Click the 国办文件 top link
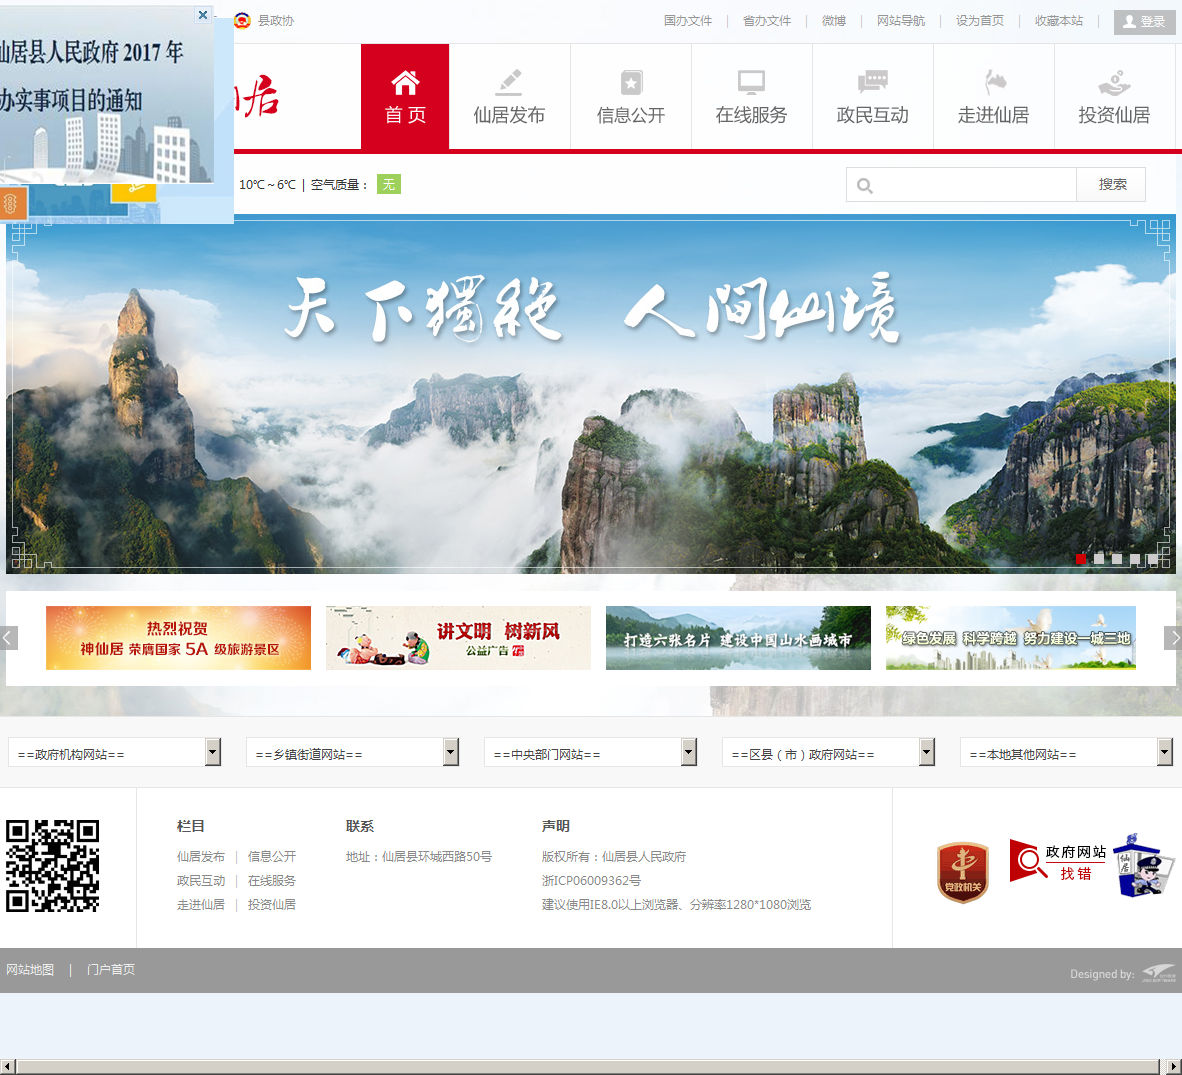The image size is (1182, 1075). [x=687, y=21]
